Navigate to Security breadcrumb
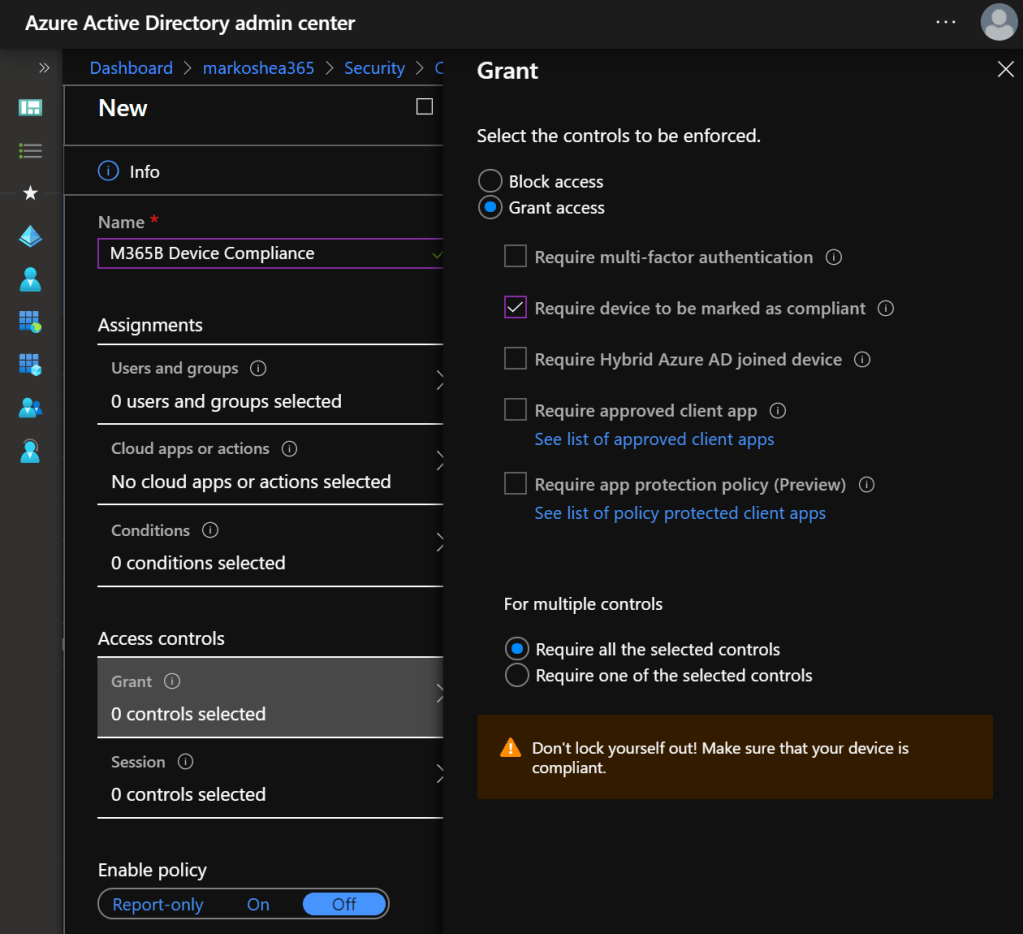1023x934 pixels. tap(374, 68)
